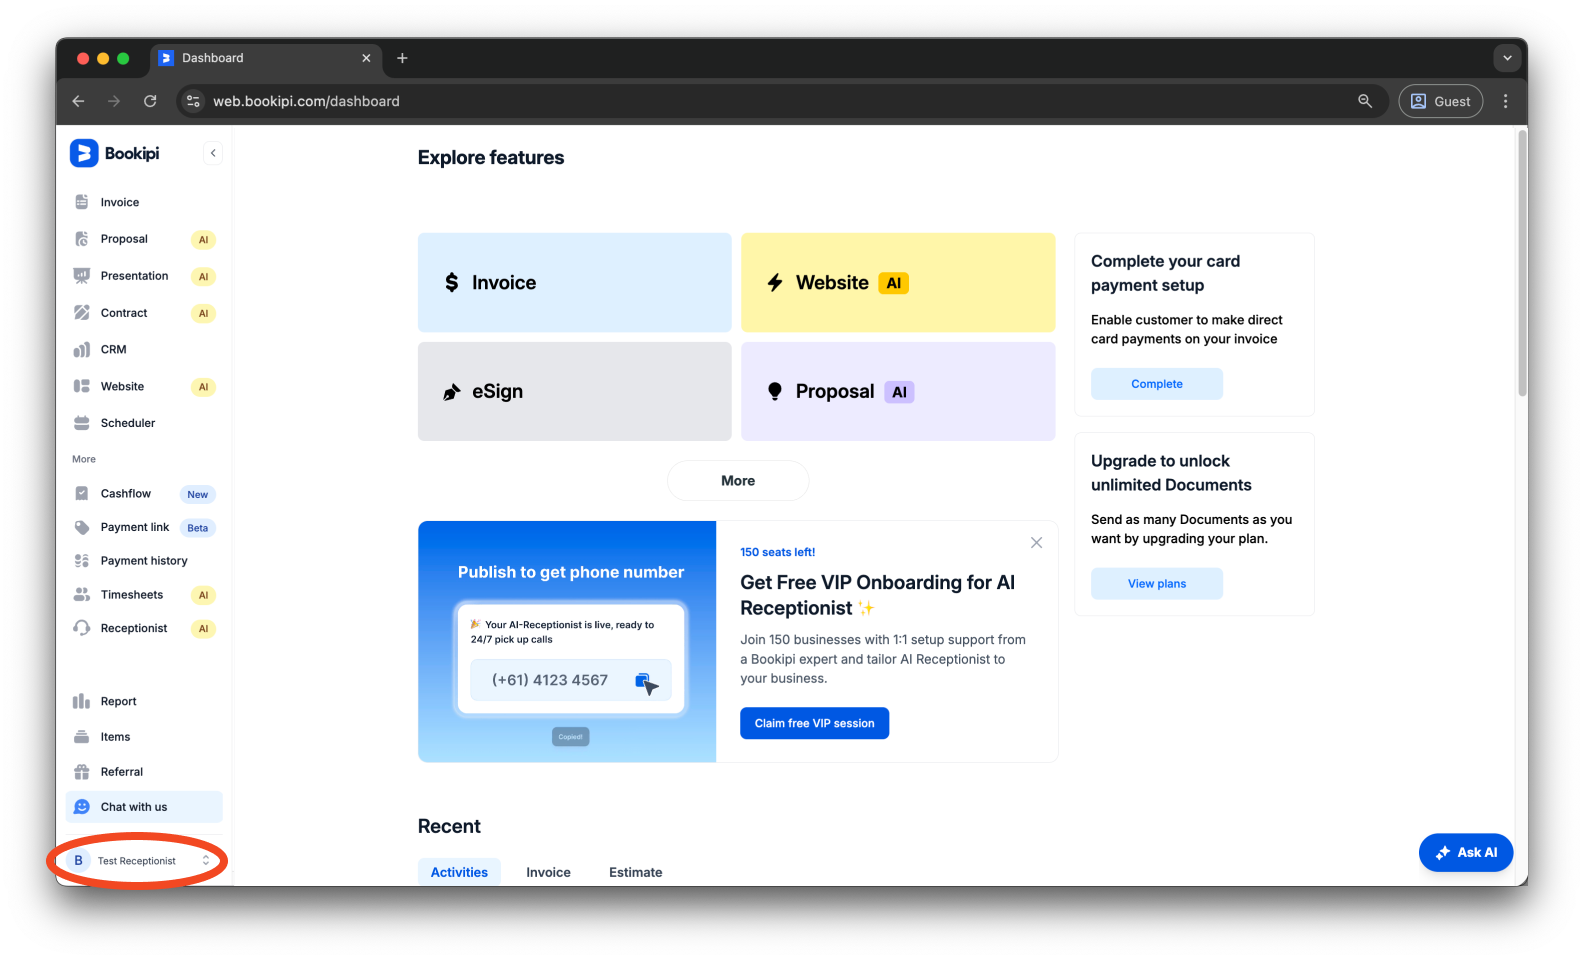Open a new browser tab
The width and height of the screenshot is (1584, 960).
402,58
